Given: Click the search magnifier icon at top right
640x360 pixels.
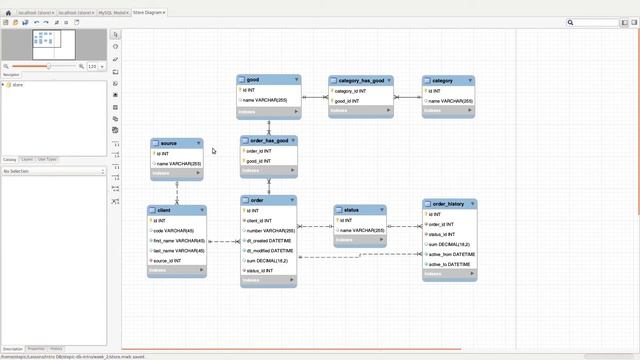Looking at the screenshot, I should tap(570, 22).
